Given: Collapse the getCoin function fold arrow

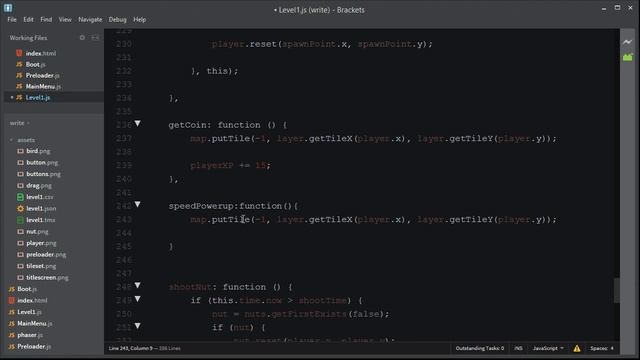Looking at the screenshot, I should [x=138, y=123].
